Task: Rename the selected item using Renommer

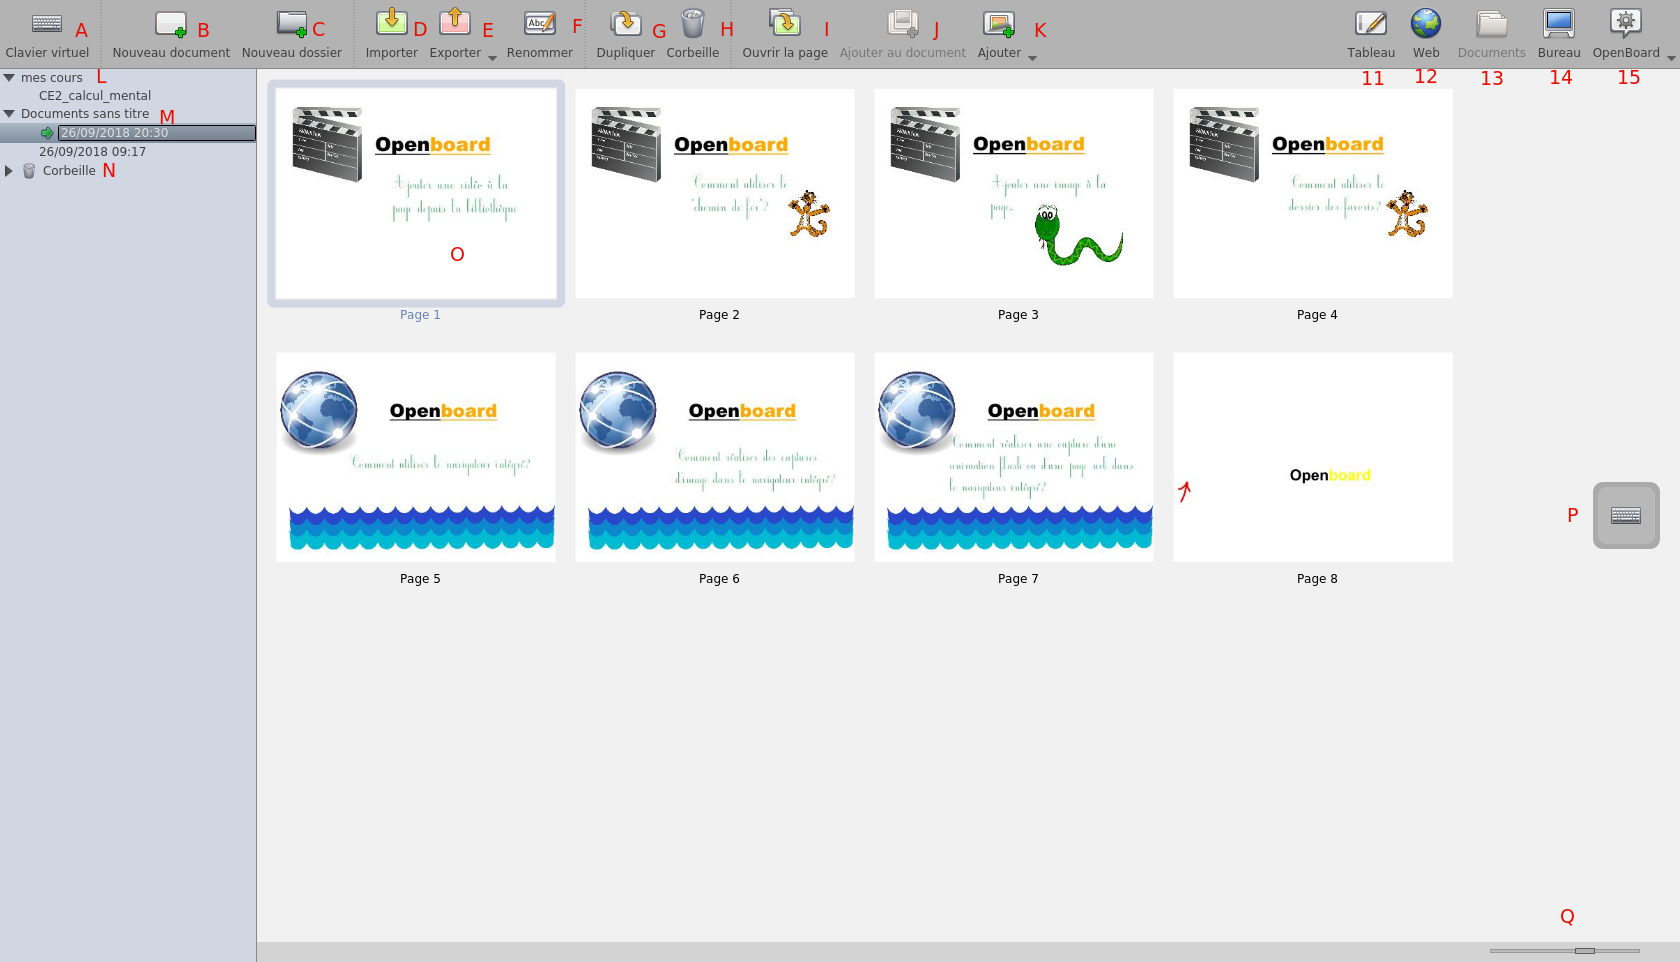Action: click(x=539, y=30)
